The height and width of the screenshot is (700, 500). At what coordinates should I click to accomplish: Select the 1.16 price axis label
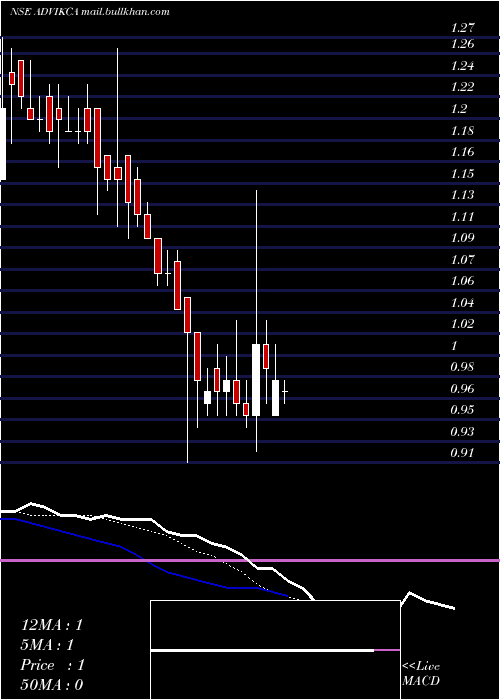(463, 152)
